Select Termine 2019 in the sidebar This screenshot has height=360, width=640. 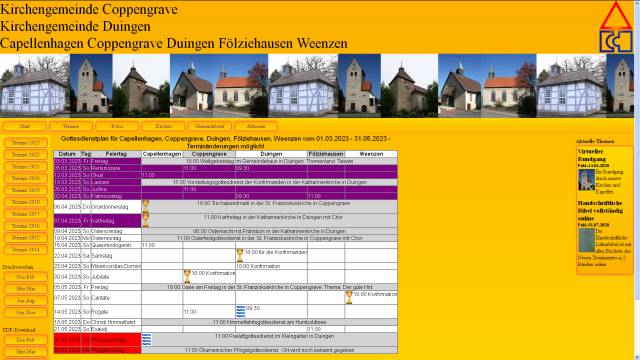pyautogui.click(x=26, y=190)
